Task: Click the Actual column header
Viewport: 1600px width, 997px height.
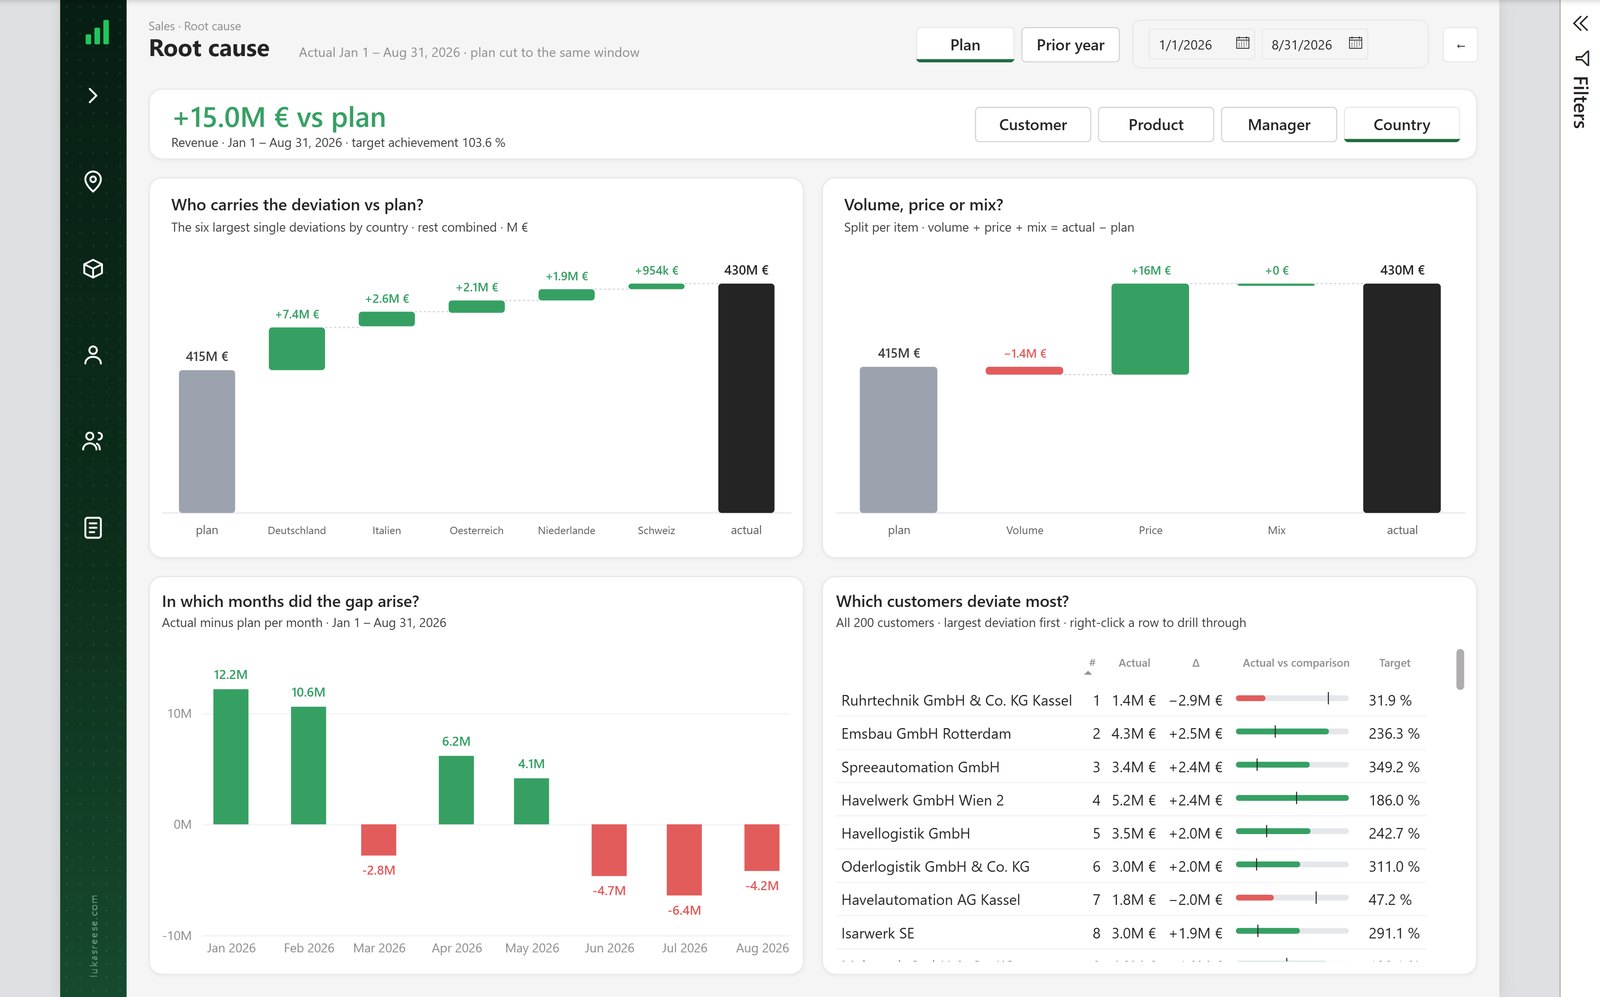Action: [1134, 663]
